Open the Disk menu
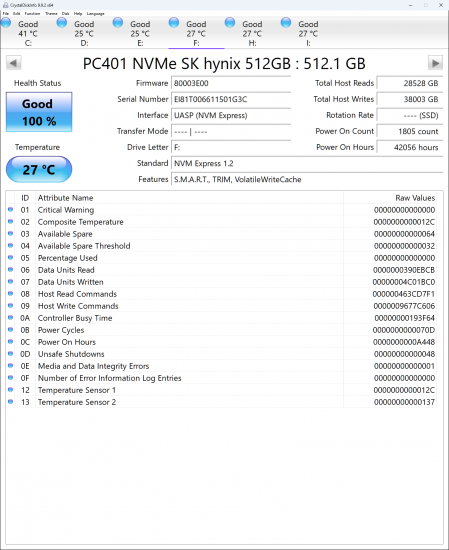Image resolution: width=449 pixels, height=550 pixels. 66,13
